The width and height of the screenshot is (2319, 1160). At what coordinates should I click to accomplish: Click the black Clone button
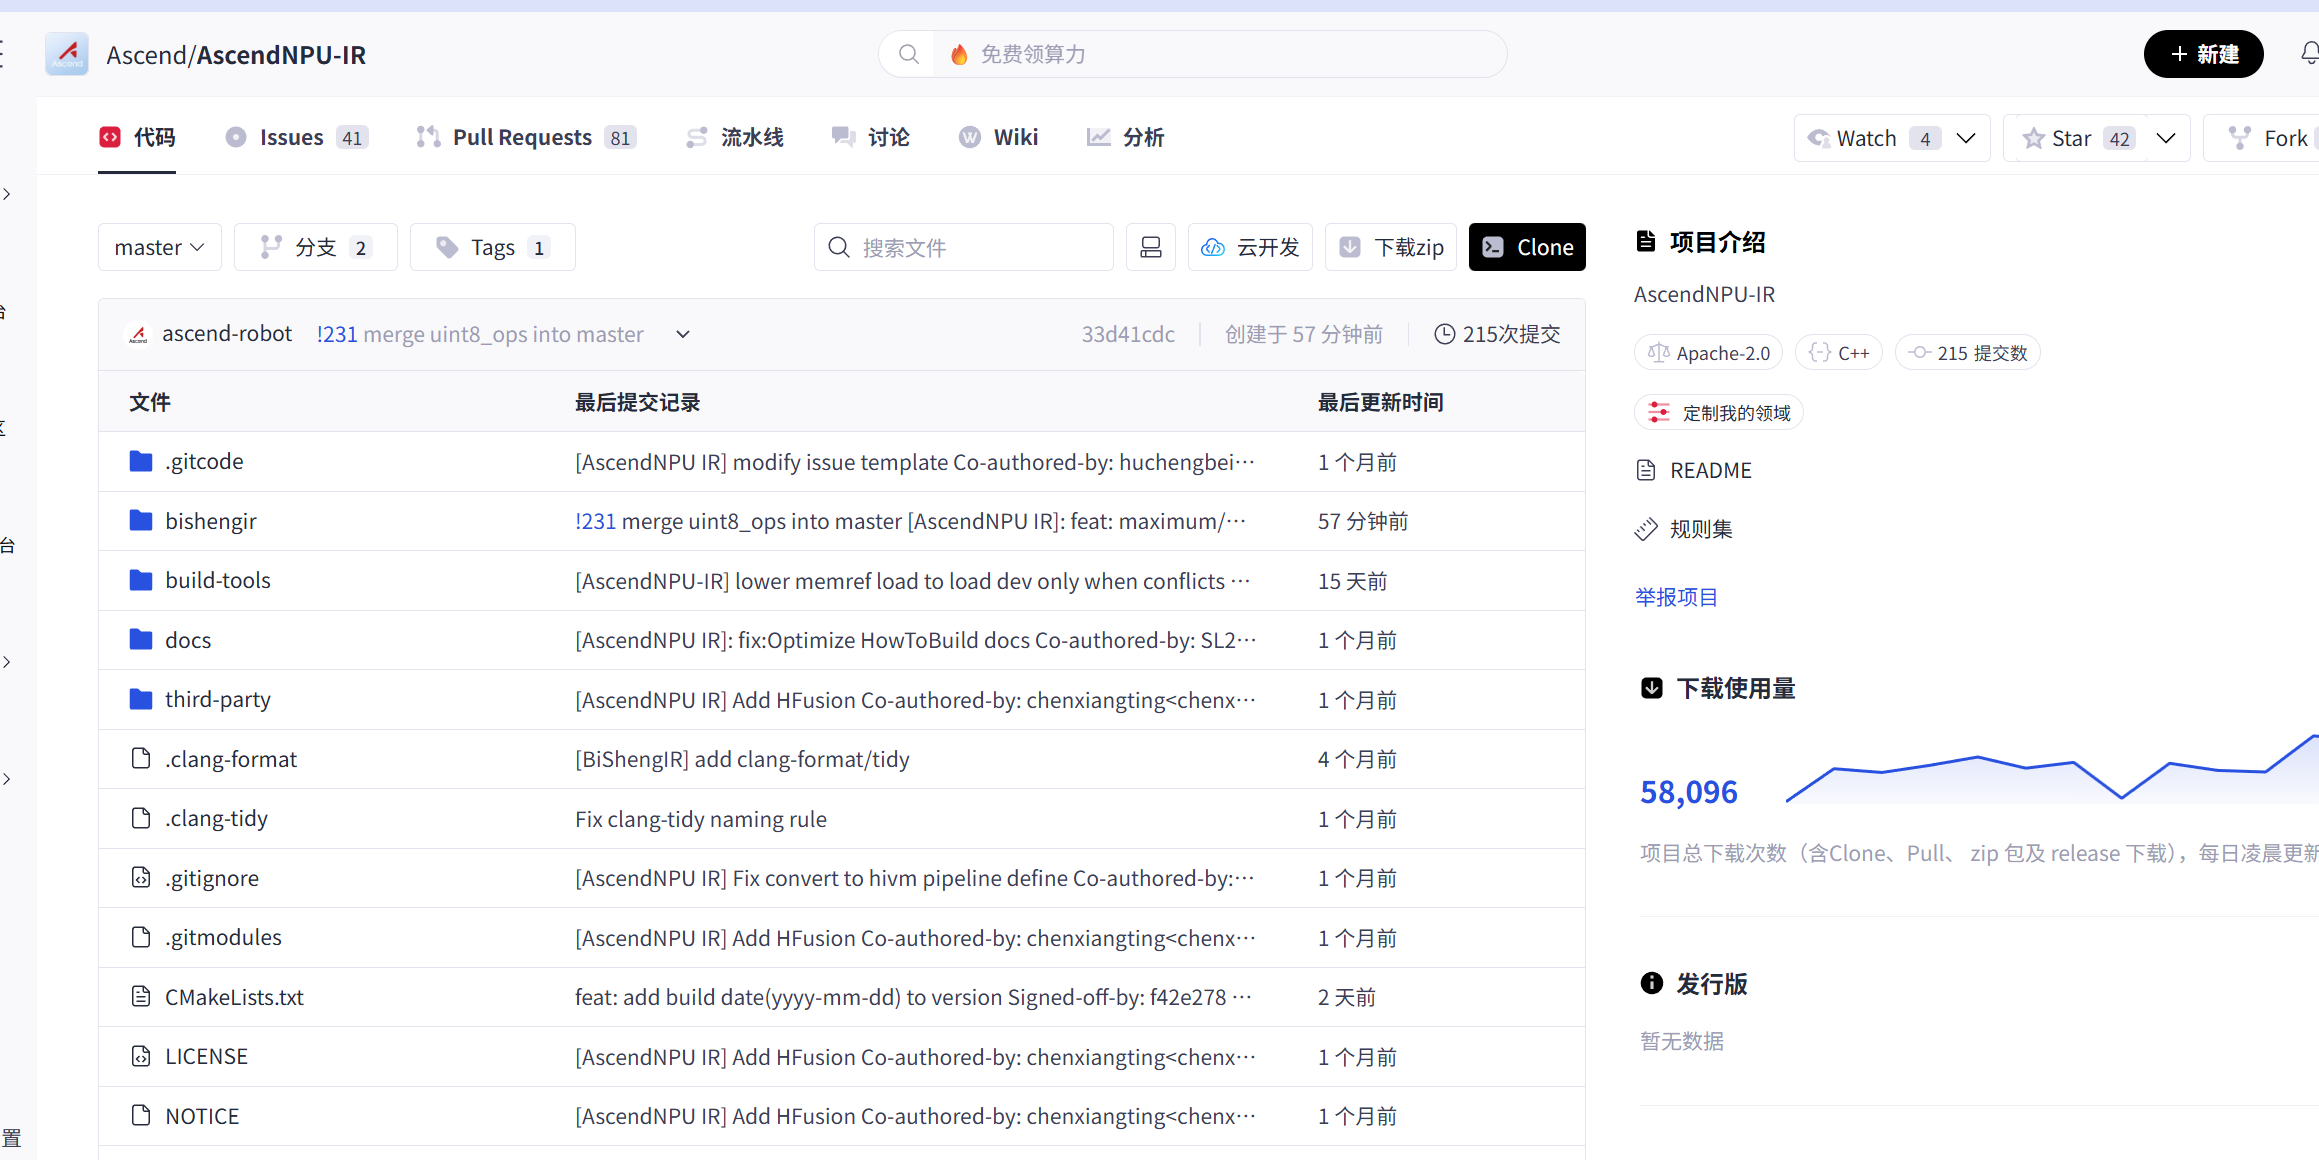click(x=1526, y=247)
